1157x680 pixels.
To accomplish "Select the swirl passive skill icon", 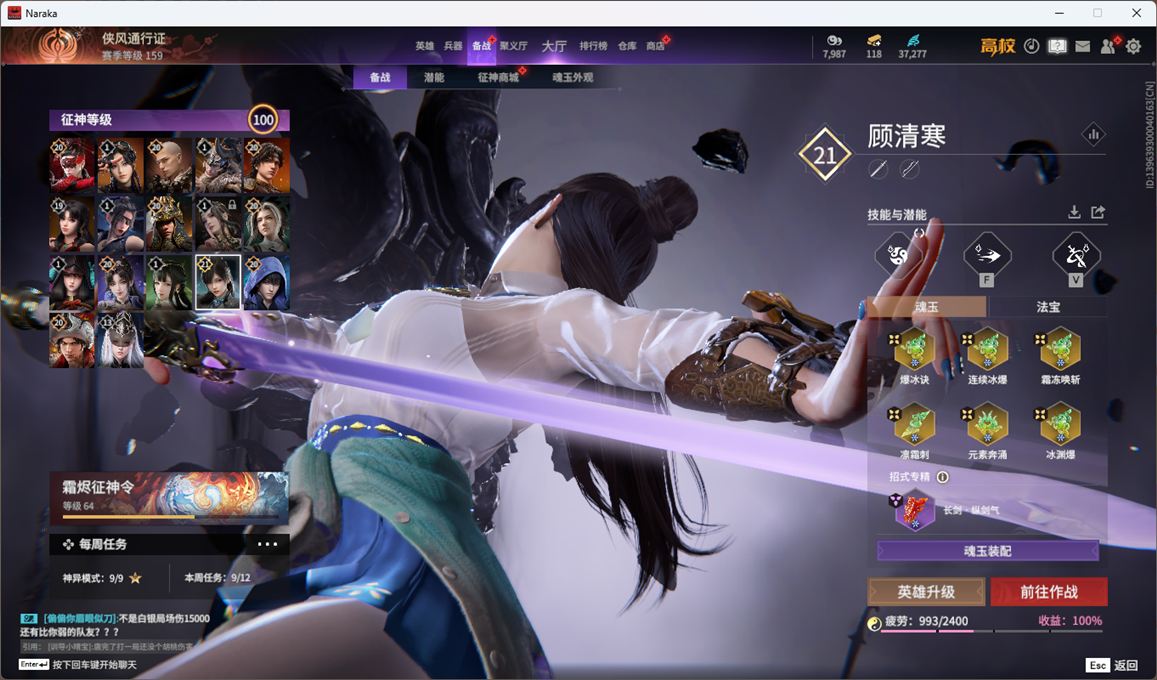I will [x=898, y=256].
